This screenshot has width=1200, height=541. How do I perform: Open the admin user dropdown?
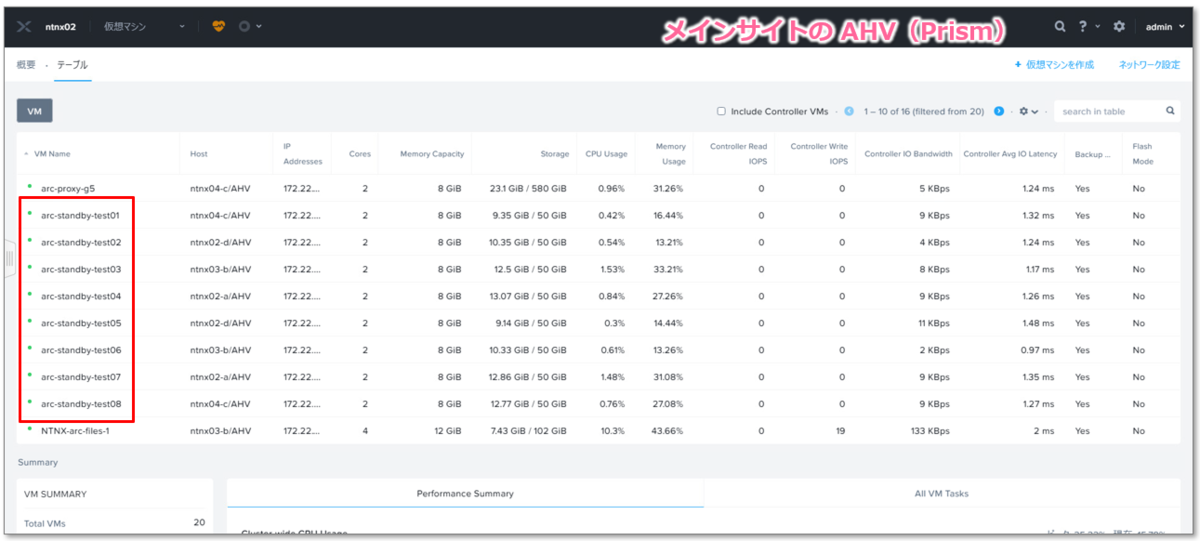[1163, 27]
